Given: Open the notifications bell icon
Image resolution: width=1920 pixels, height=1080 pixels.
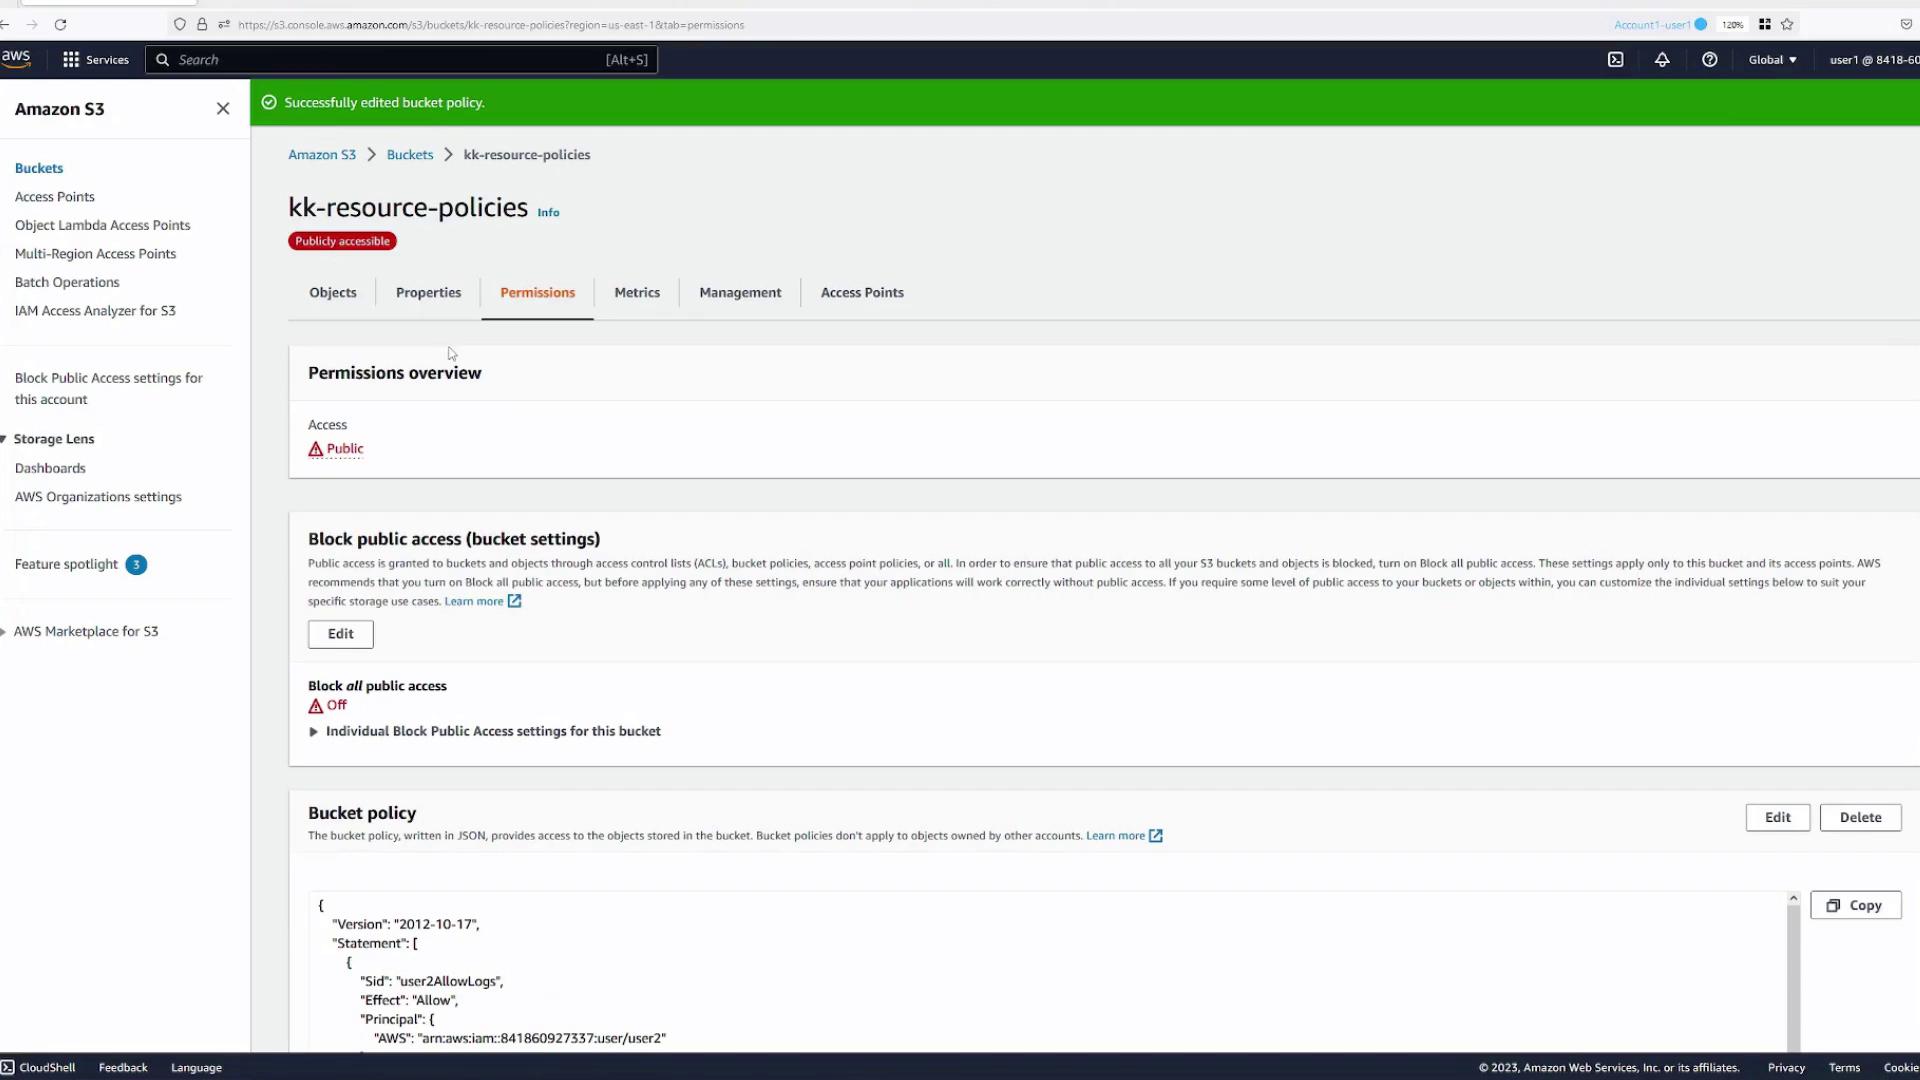Looking at the screenshot, I should click(x=1662, y=60).
